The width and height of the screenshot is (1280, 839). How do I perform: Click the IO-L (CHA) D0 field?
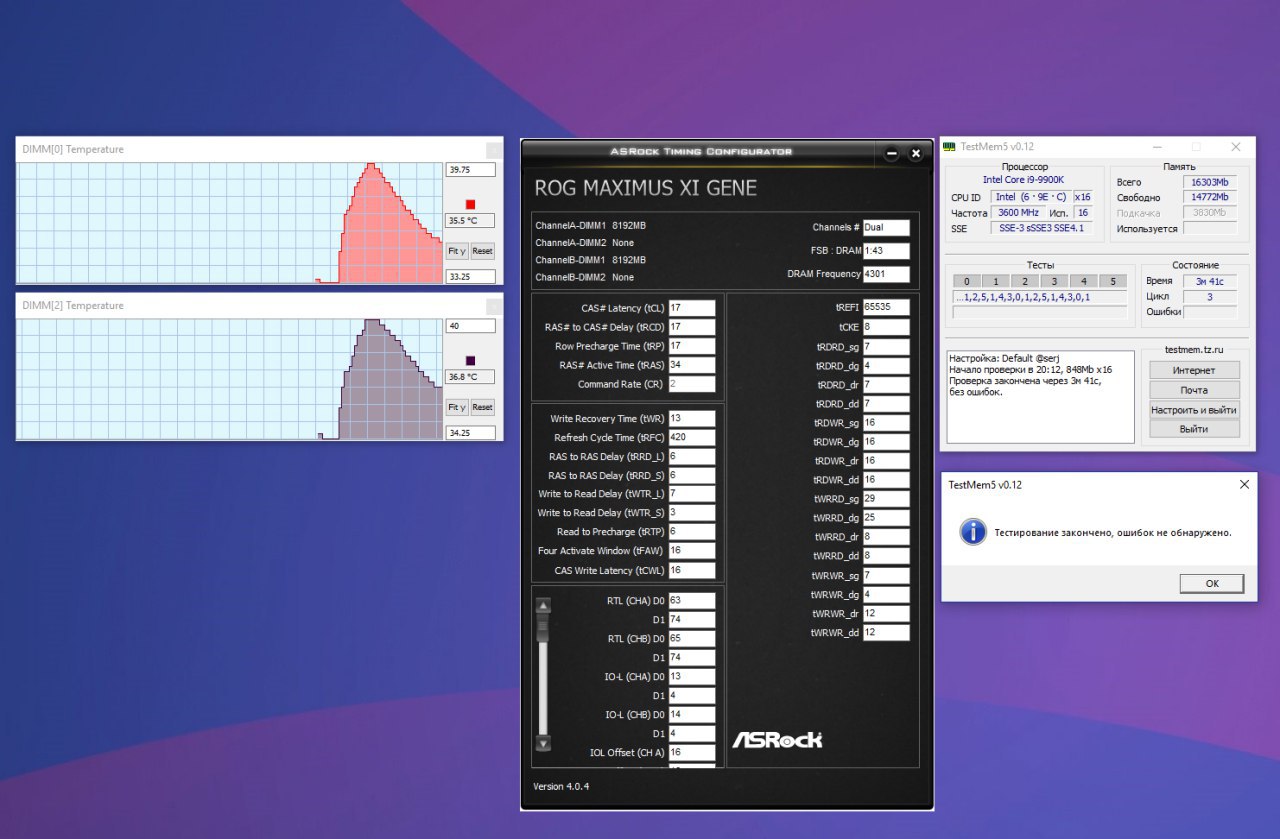(692, 676)
